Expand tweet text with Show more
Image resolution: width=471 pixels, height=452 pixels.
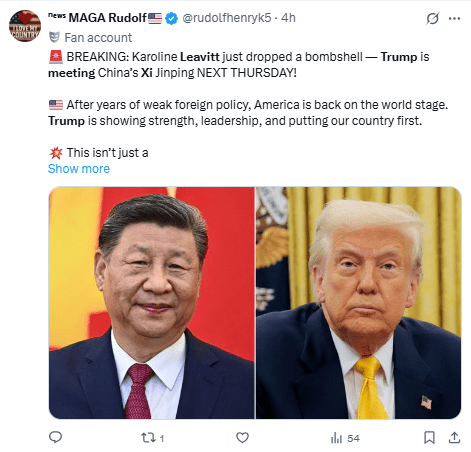[79, 169]
